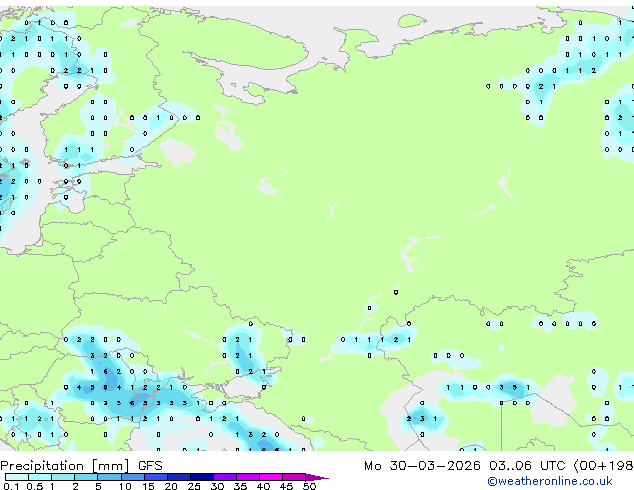Click the forecast run label '(00+198'
634x490 pixels.
pos(603,466)
